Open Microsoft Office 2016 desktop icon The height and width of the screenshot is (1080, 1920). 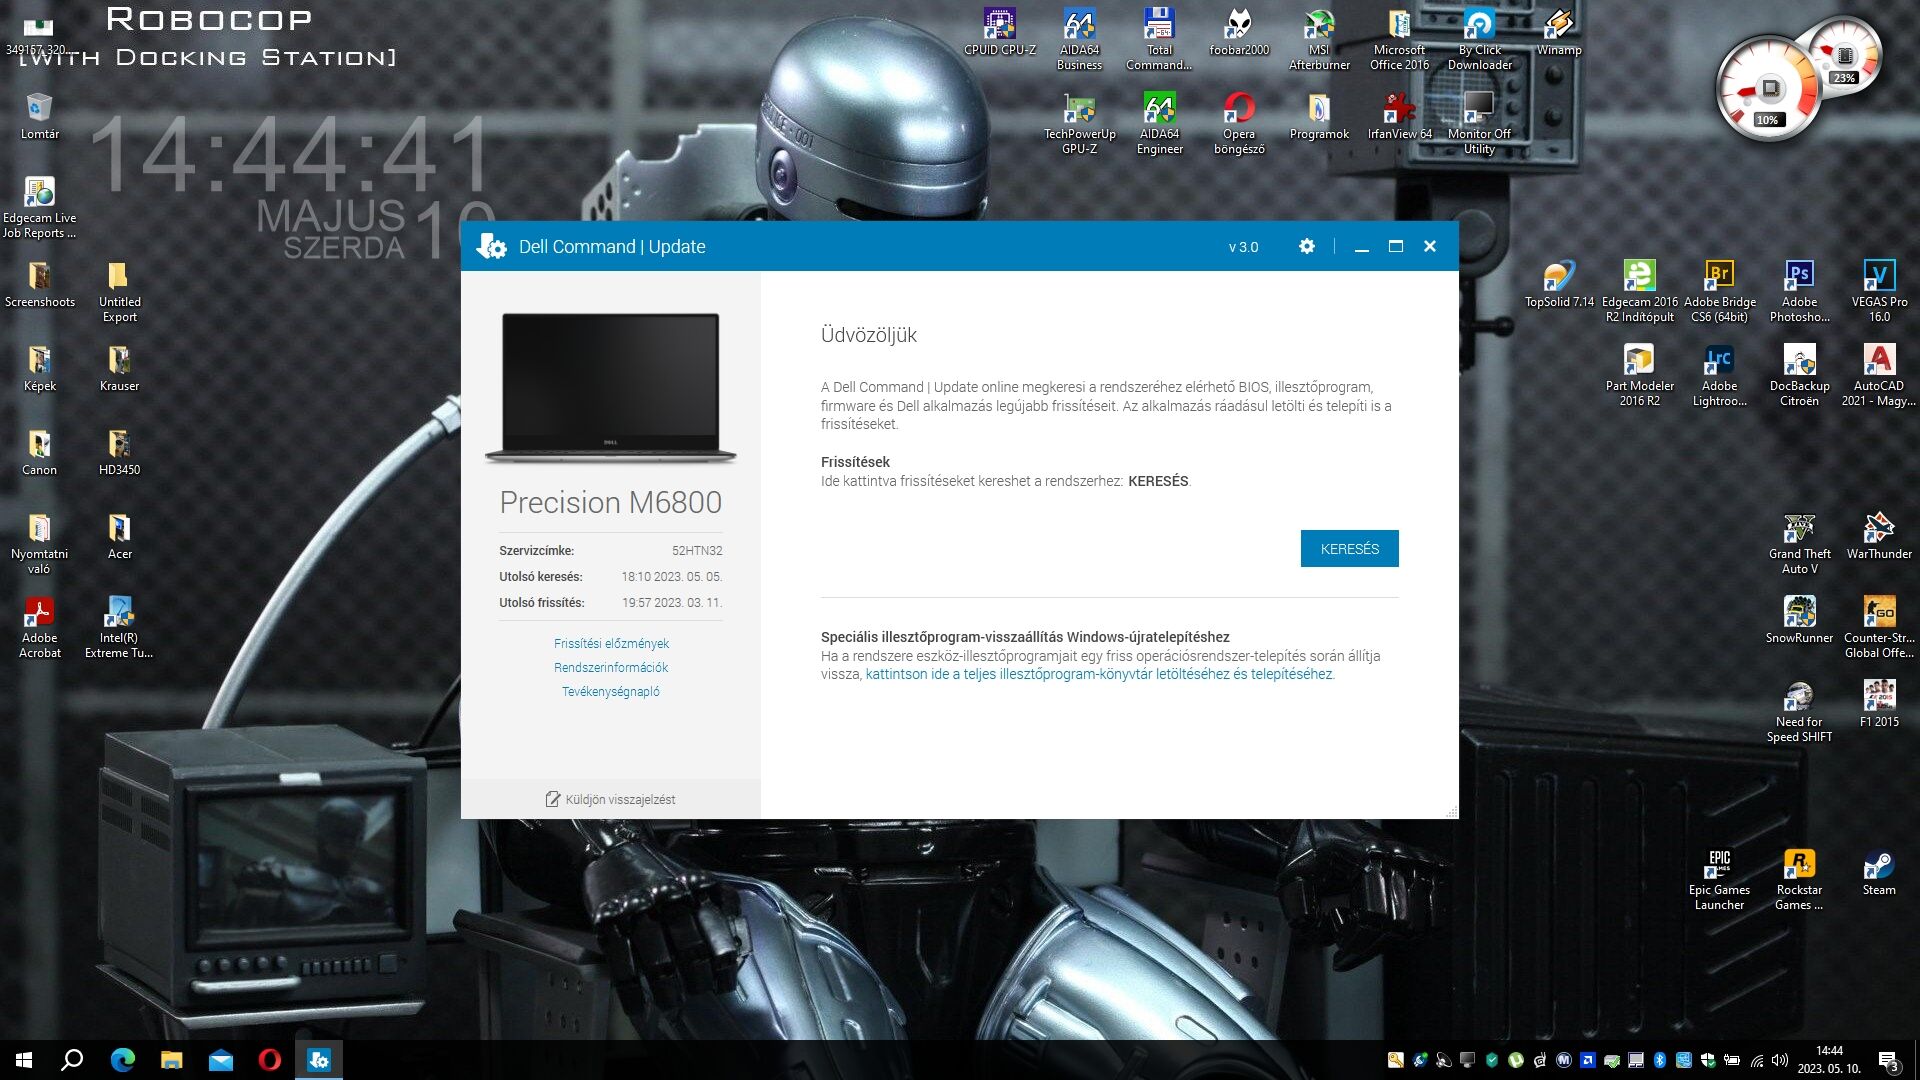[x=1399, y=39]
